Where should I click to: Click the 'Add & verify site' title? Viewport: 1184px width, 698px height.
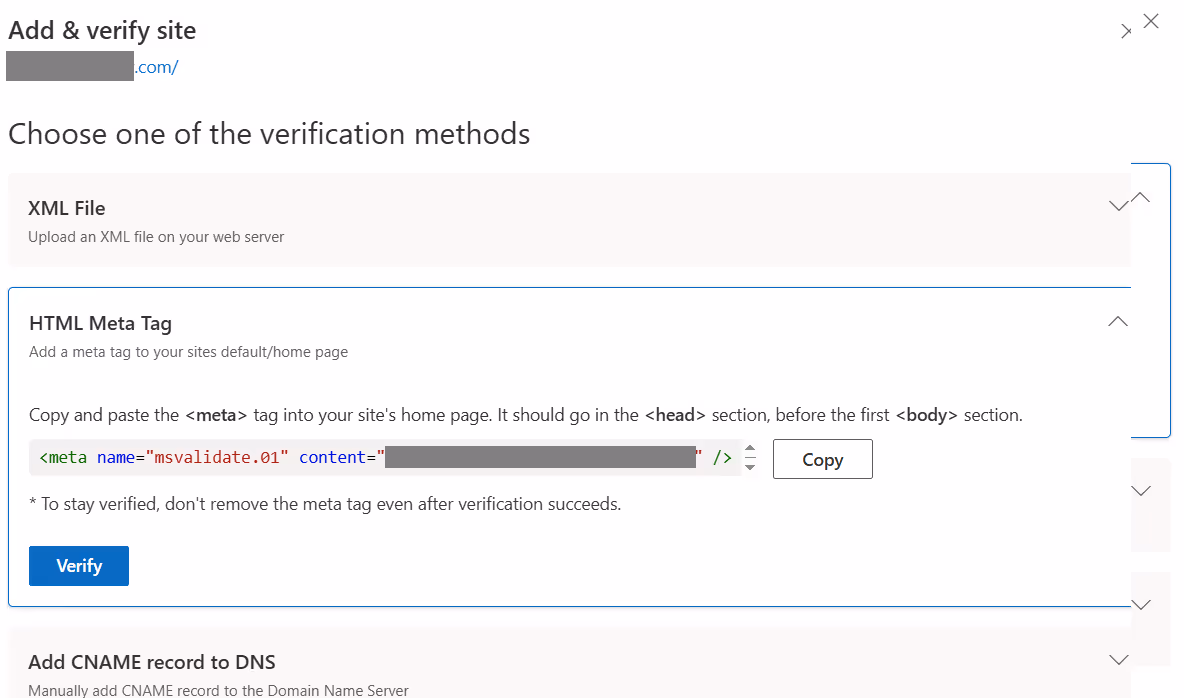102,30
